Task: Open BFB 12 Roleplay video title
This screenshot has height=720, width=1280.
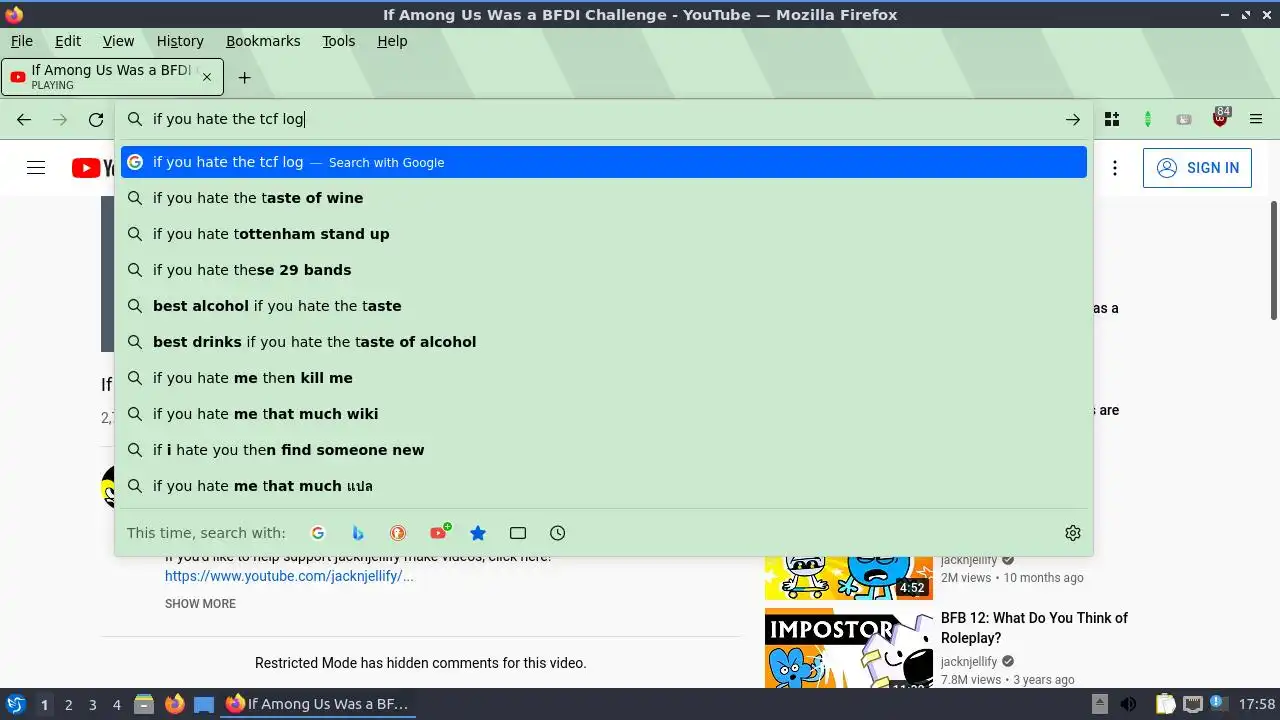Action: [x=1034, y=628]
